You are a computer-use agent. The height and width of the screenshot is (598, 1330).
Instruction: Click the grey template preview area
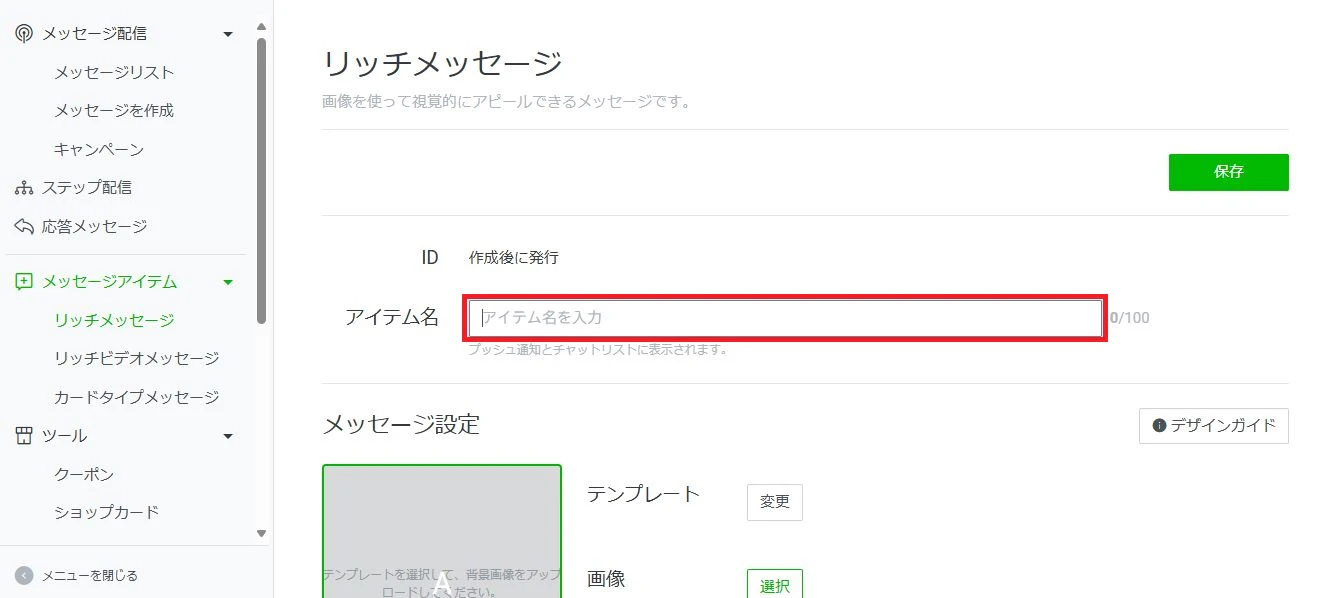coord(442,531)
